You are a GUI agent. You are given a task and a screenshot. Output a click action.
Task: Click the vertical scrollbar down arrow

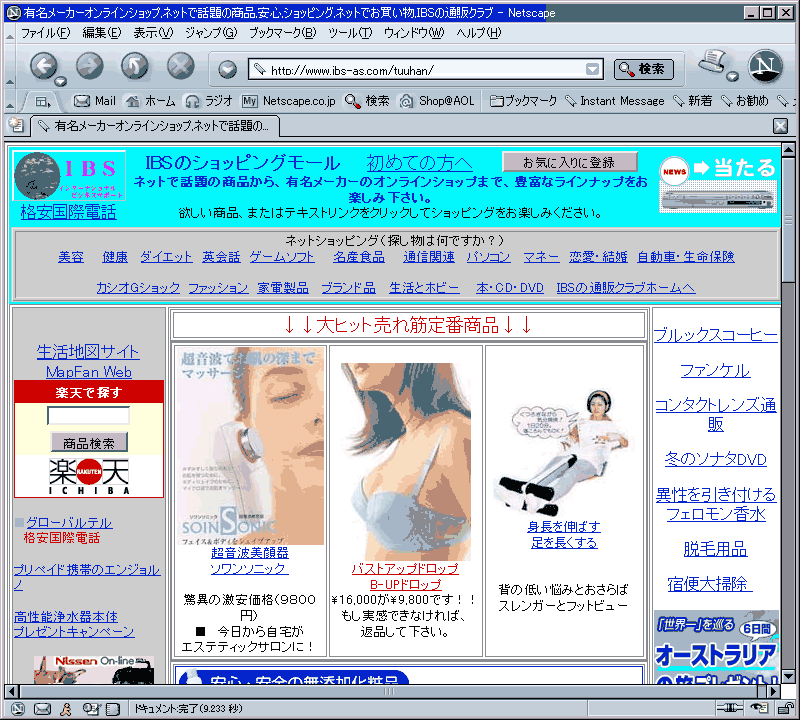pyautogui.click(x=788, y=677)
